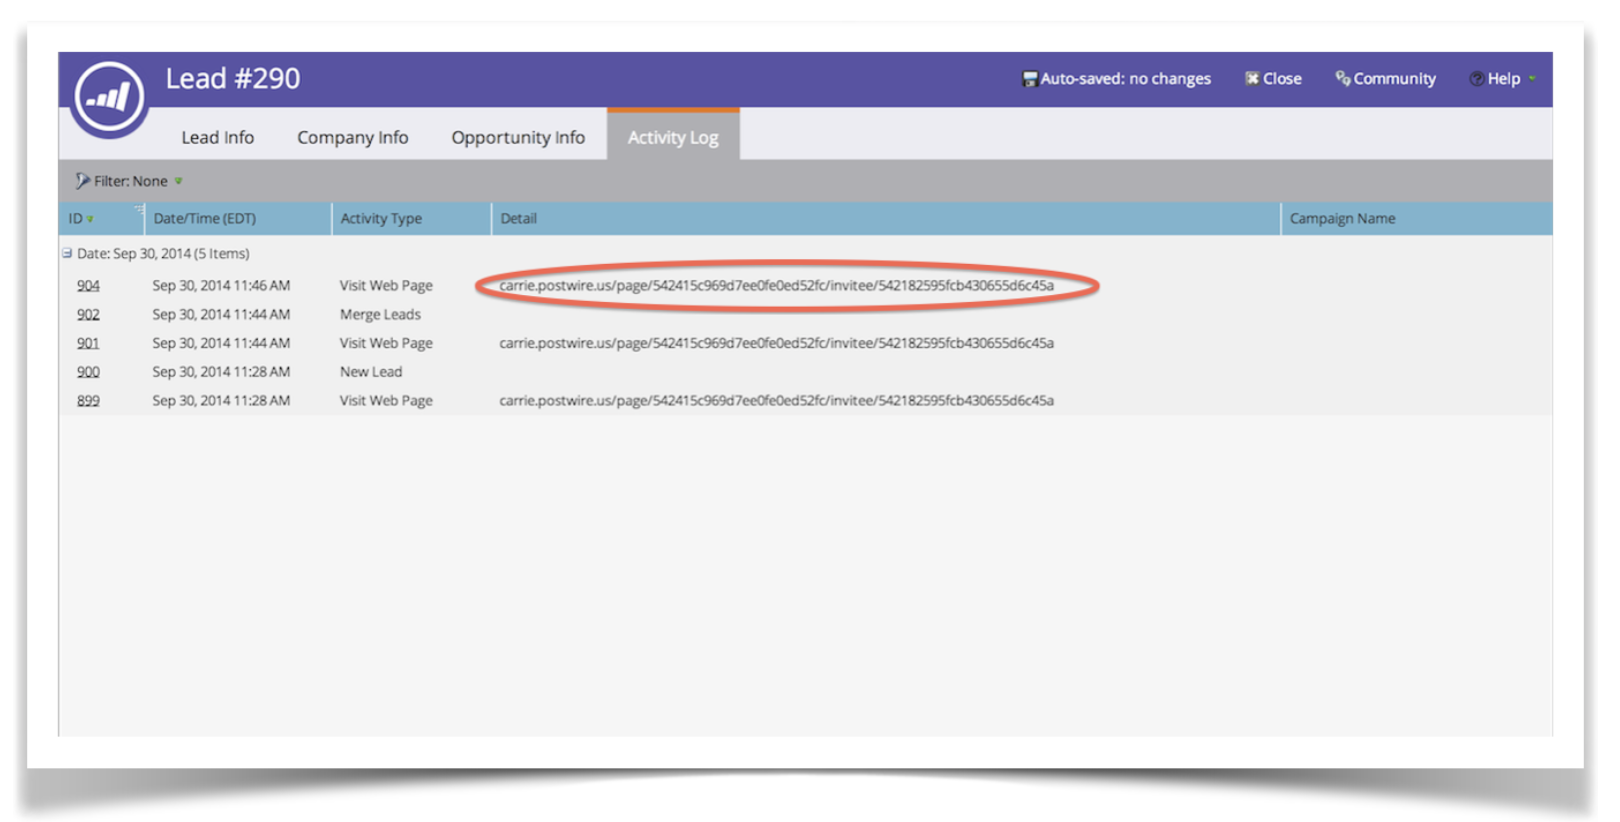Click the Auto-saved disk icon

(x=1029, y=79)
